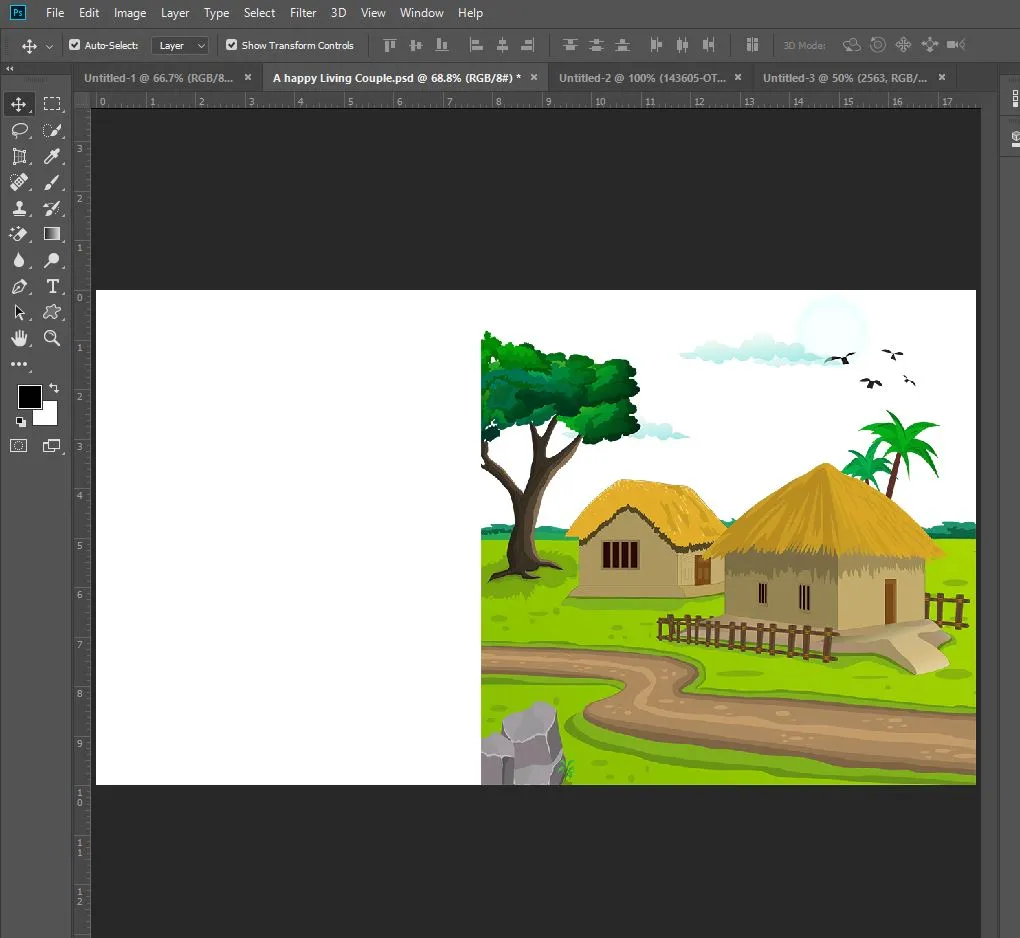Open the Filter menu
The height and width of the screenshot is (938, 1020).
point(303,13)
